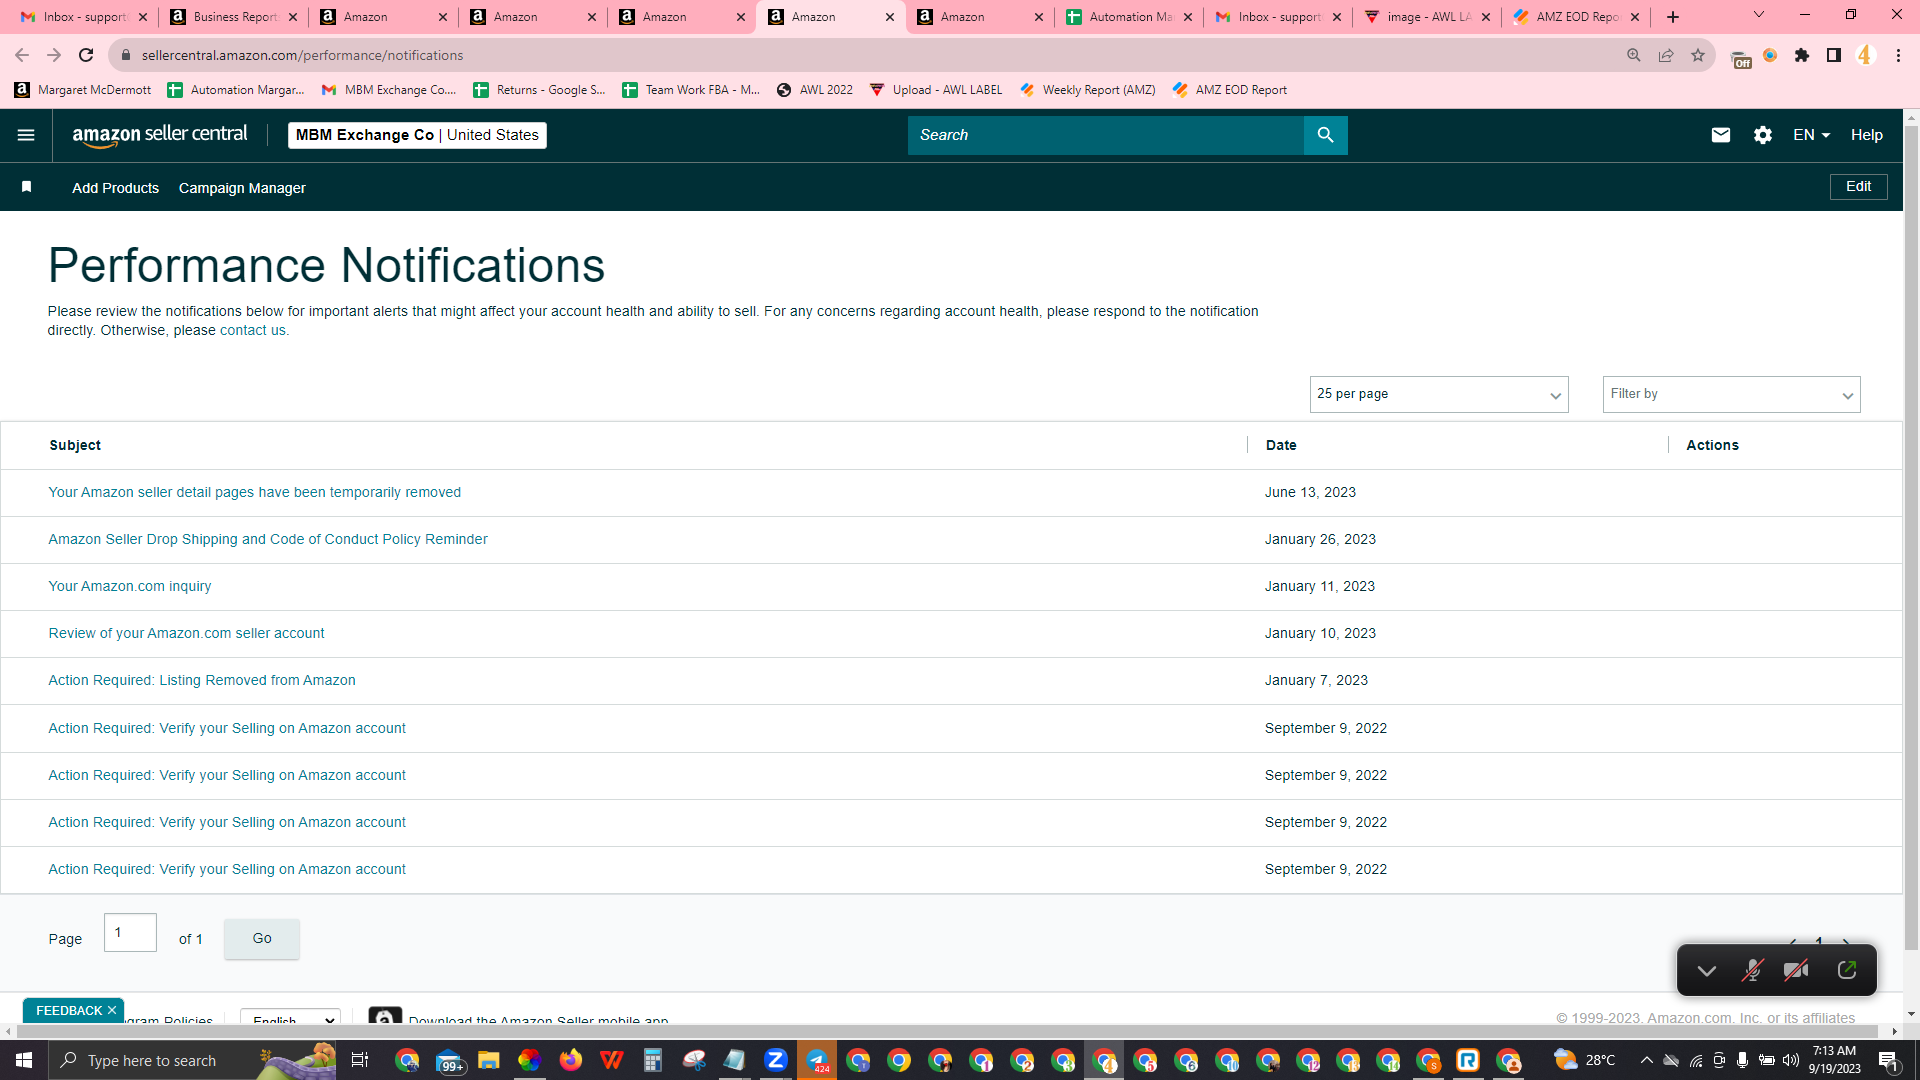Switch to the Automation Ma tab

[x=1129, y=17]
